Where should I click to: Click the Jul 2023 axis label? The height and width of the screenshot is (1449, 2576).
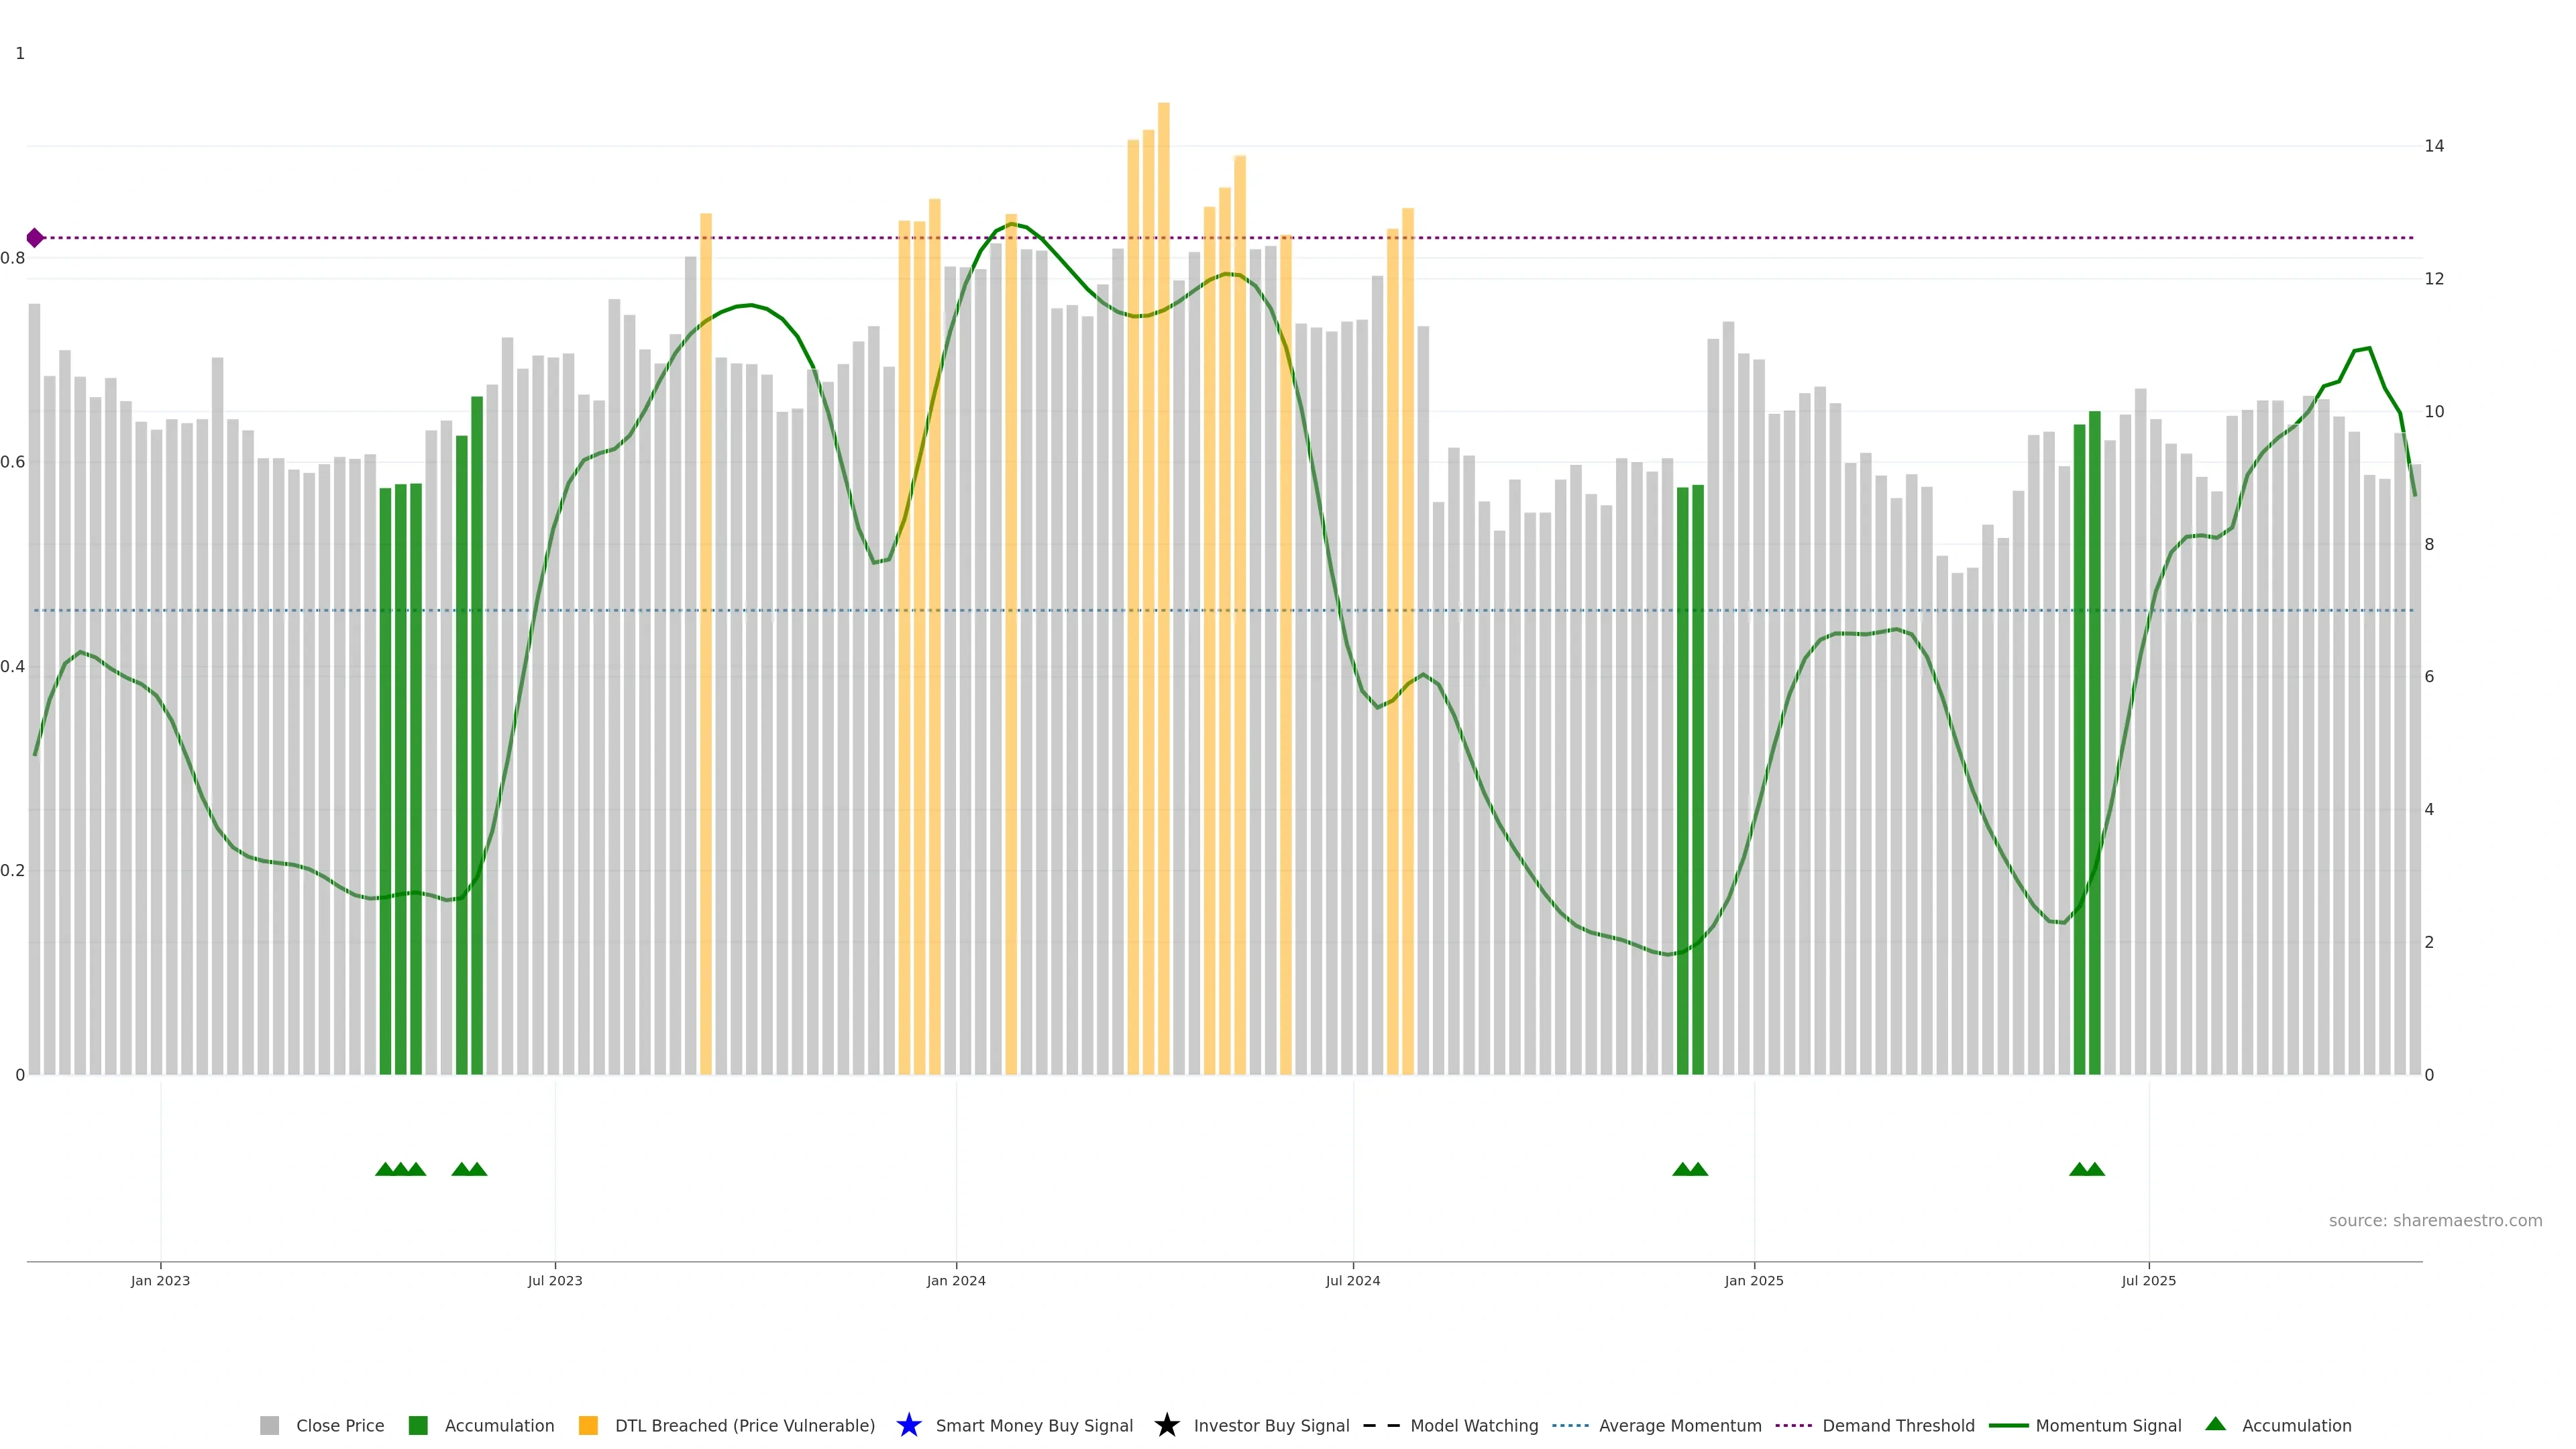(555, 1280)
